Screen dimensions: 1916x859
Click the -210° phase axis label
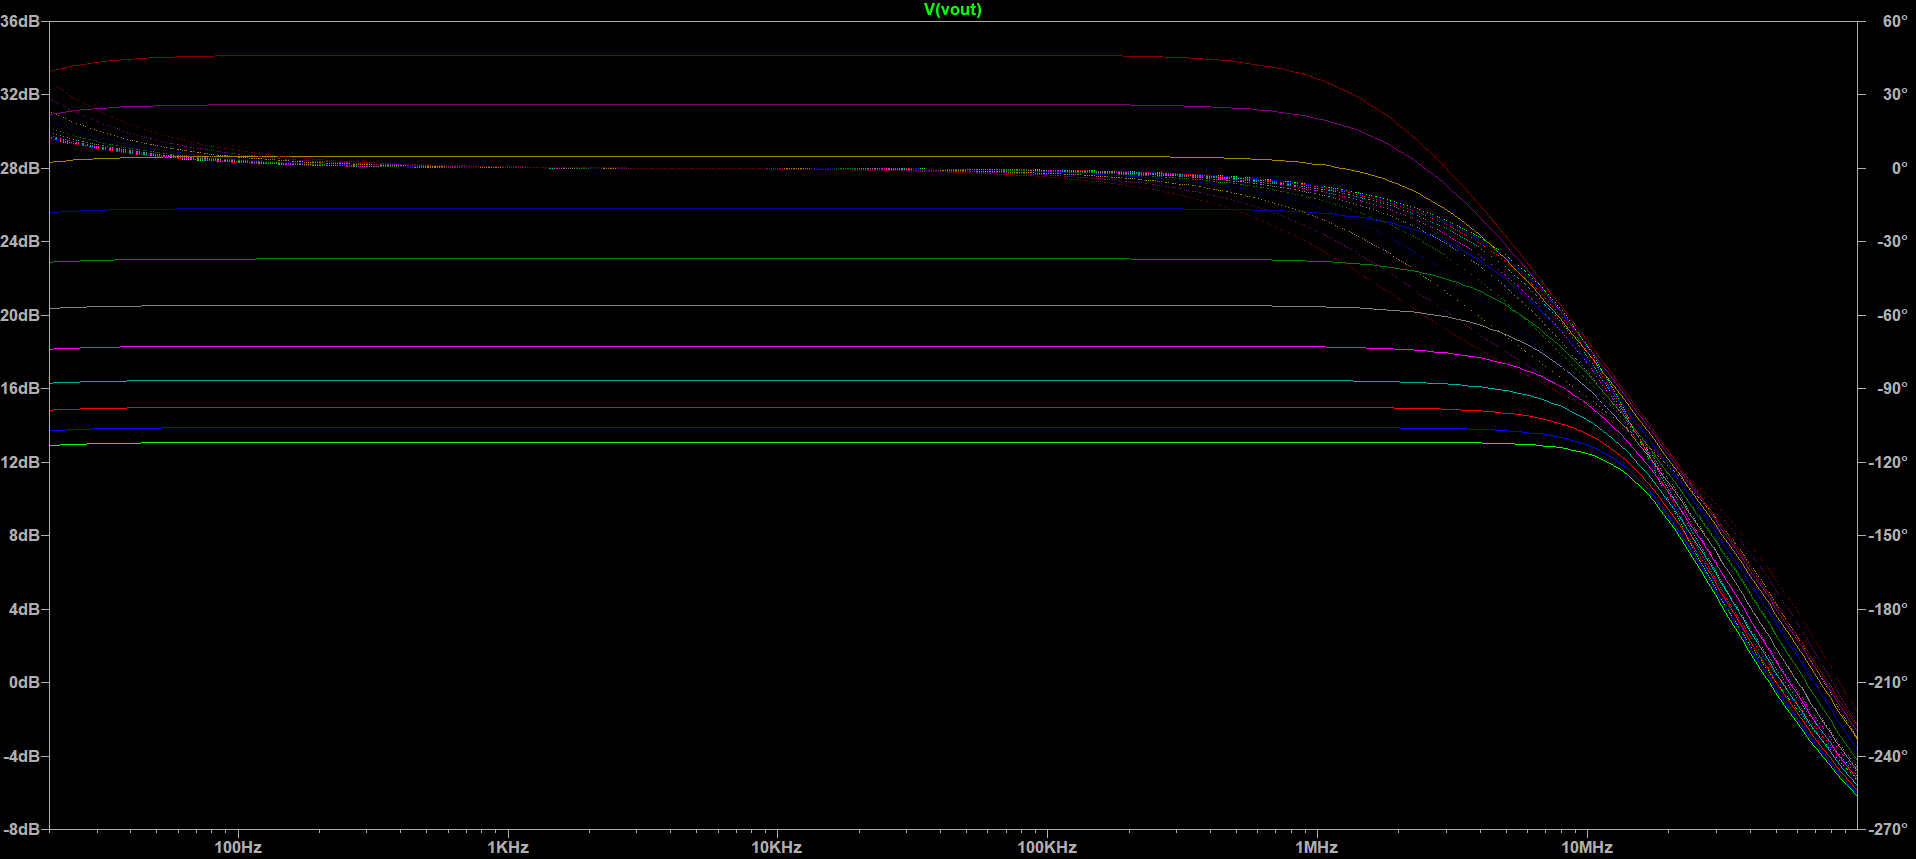(x=1888, y=682)
